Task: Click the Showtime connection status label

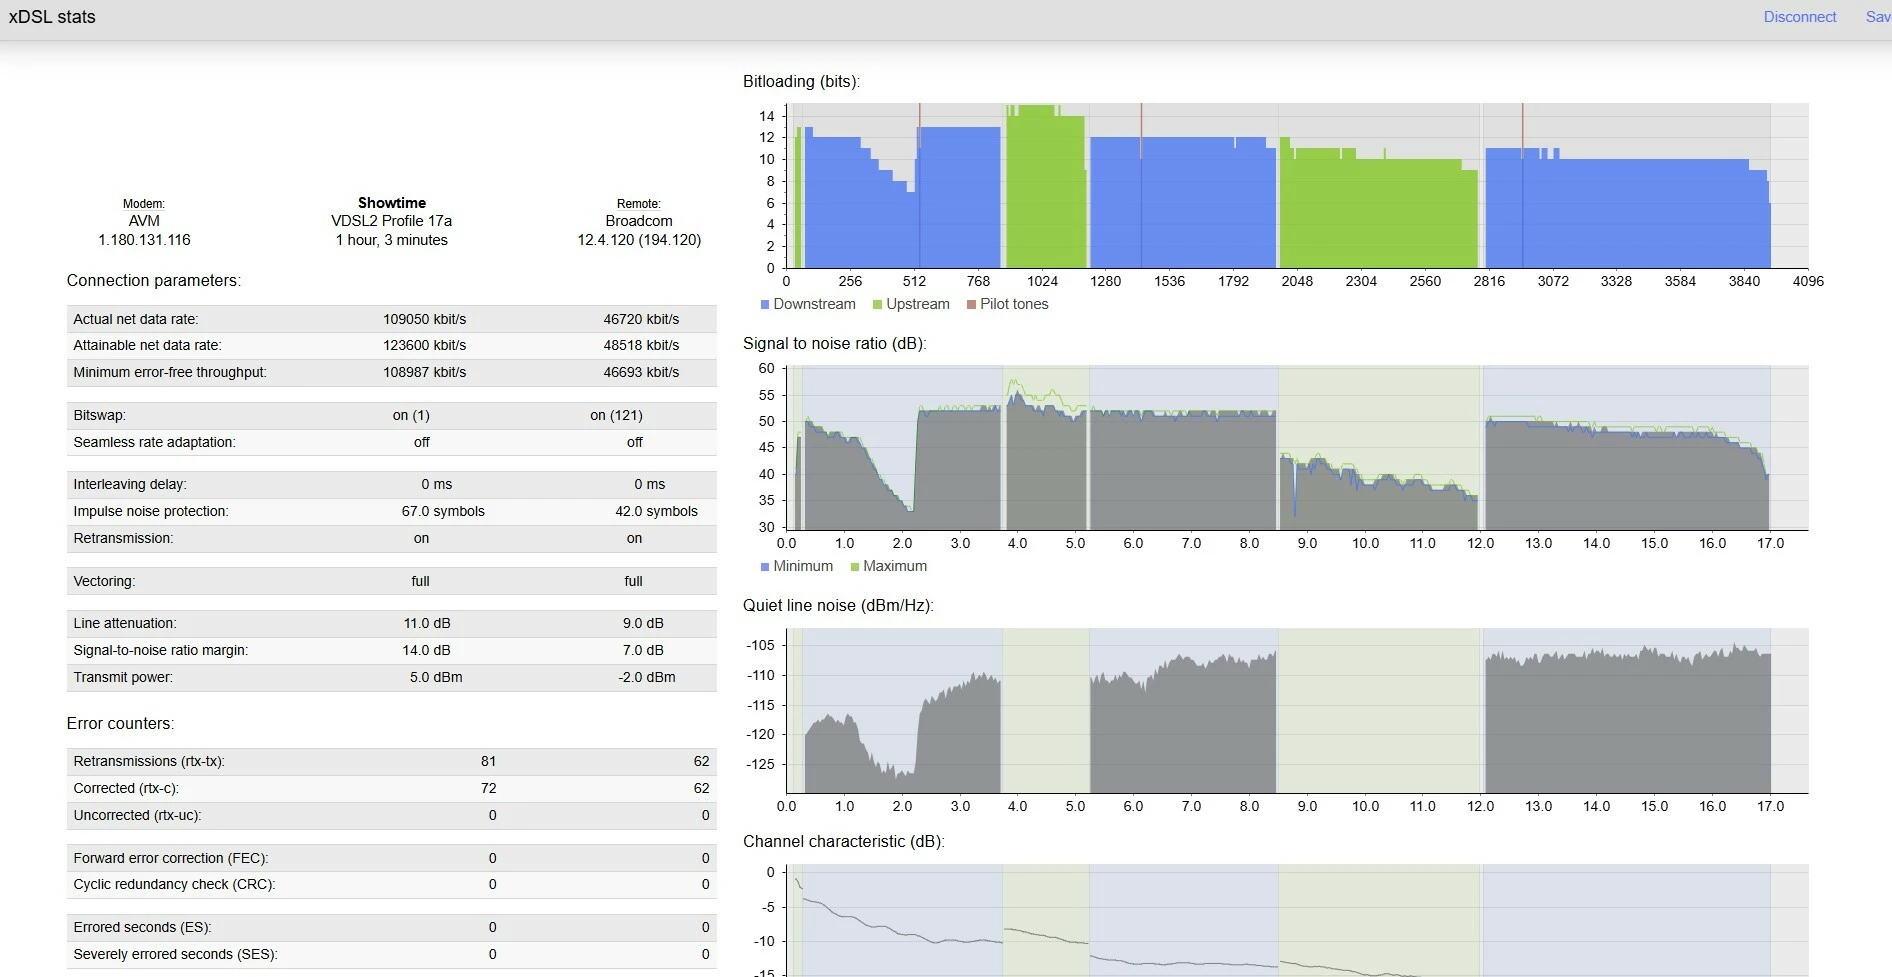Action: click(x=391, y=203)
